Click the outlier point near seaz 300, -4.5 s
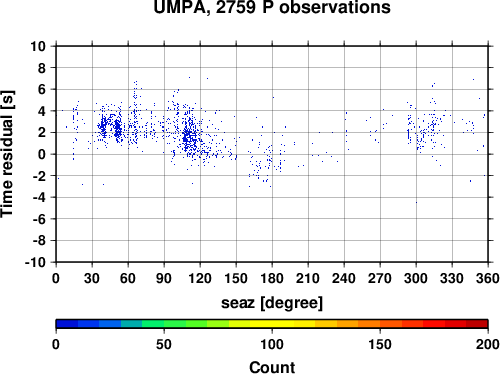 click(x=416, y=202)
